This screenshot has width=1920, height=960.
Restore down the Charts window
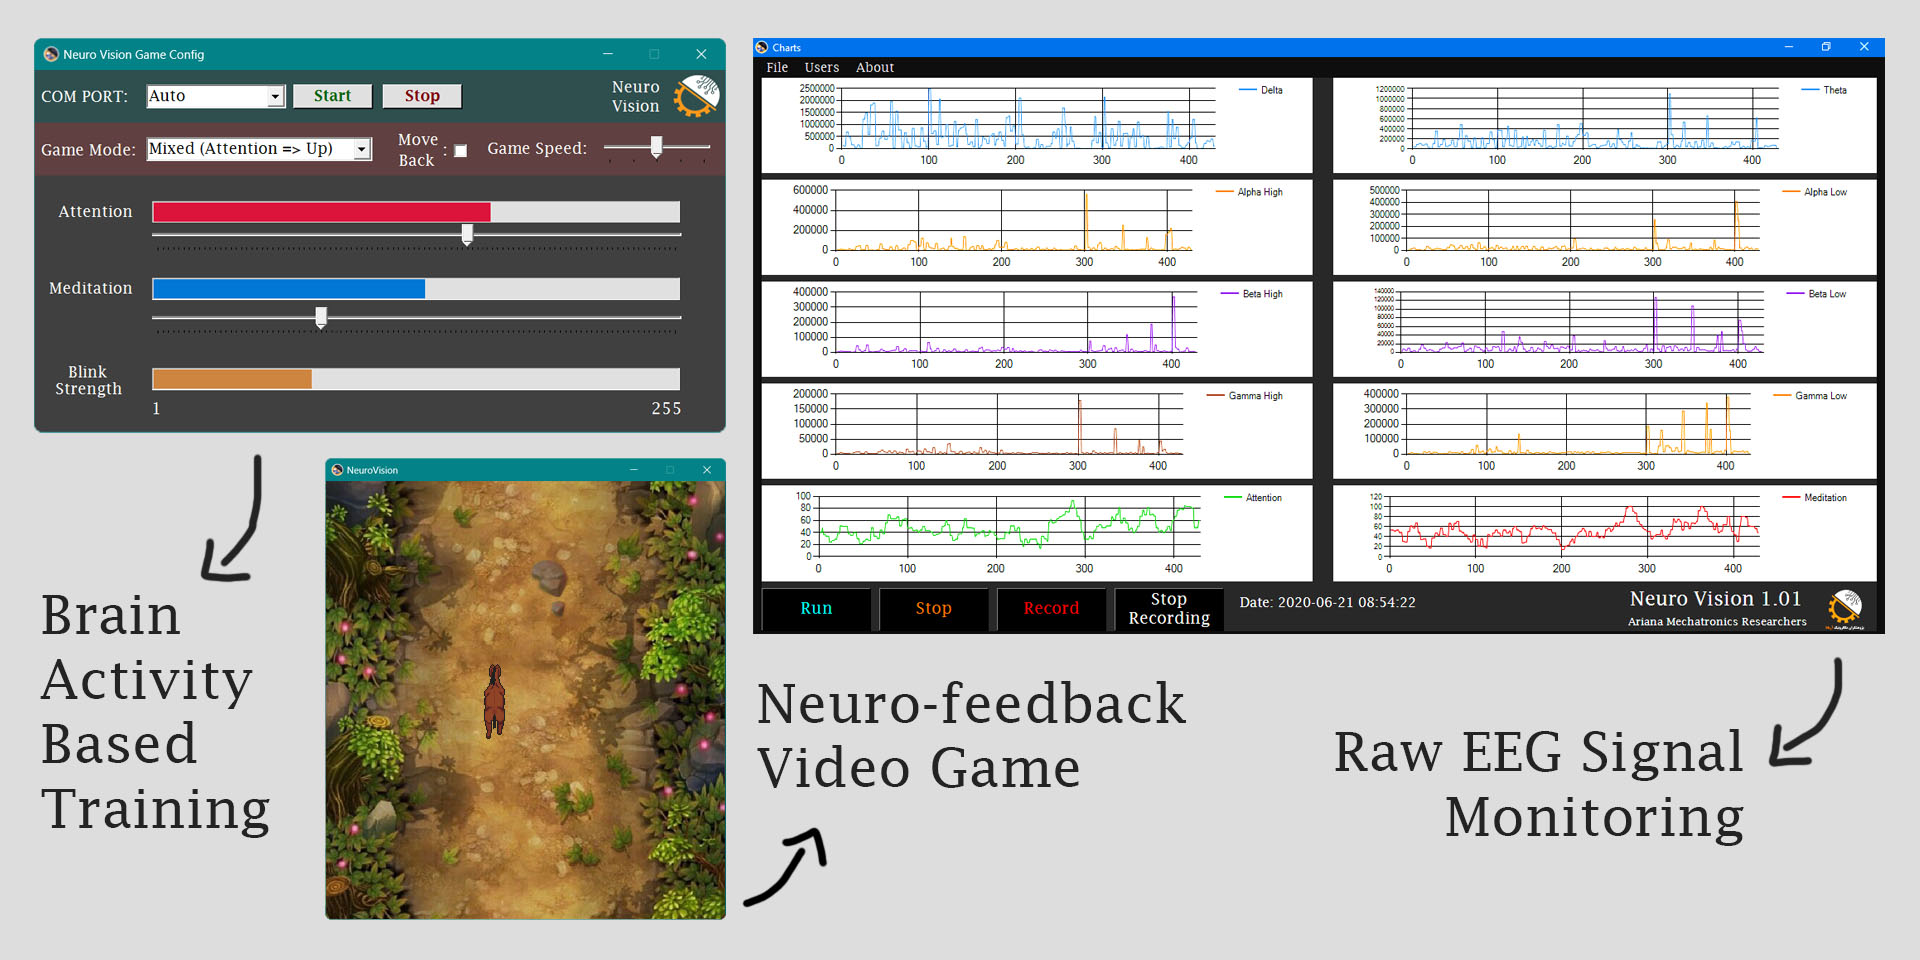pyautogui.click(x=1826, y=47)
